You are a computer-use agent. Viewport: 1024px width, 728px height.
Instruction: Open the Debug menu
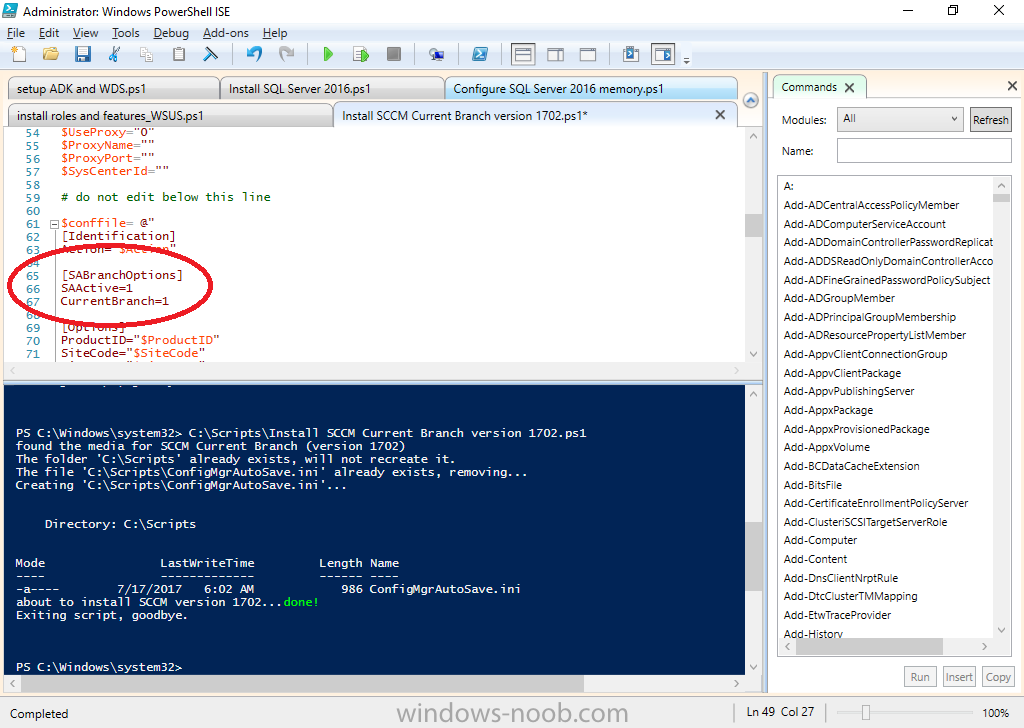[x=171, y=33]
